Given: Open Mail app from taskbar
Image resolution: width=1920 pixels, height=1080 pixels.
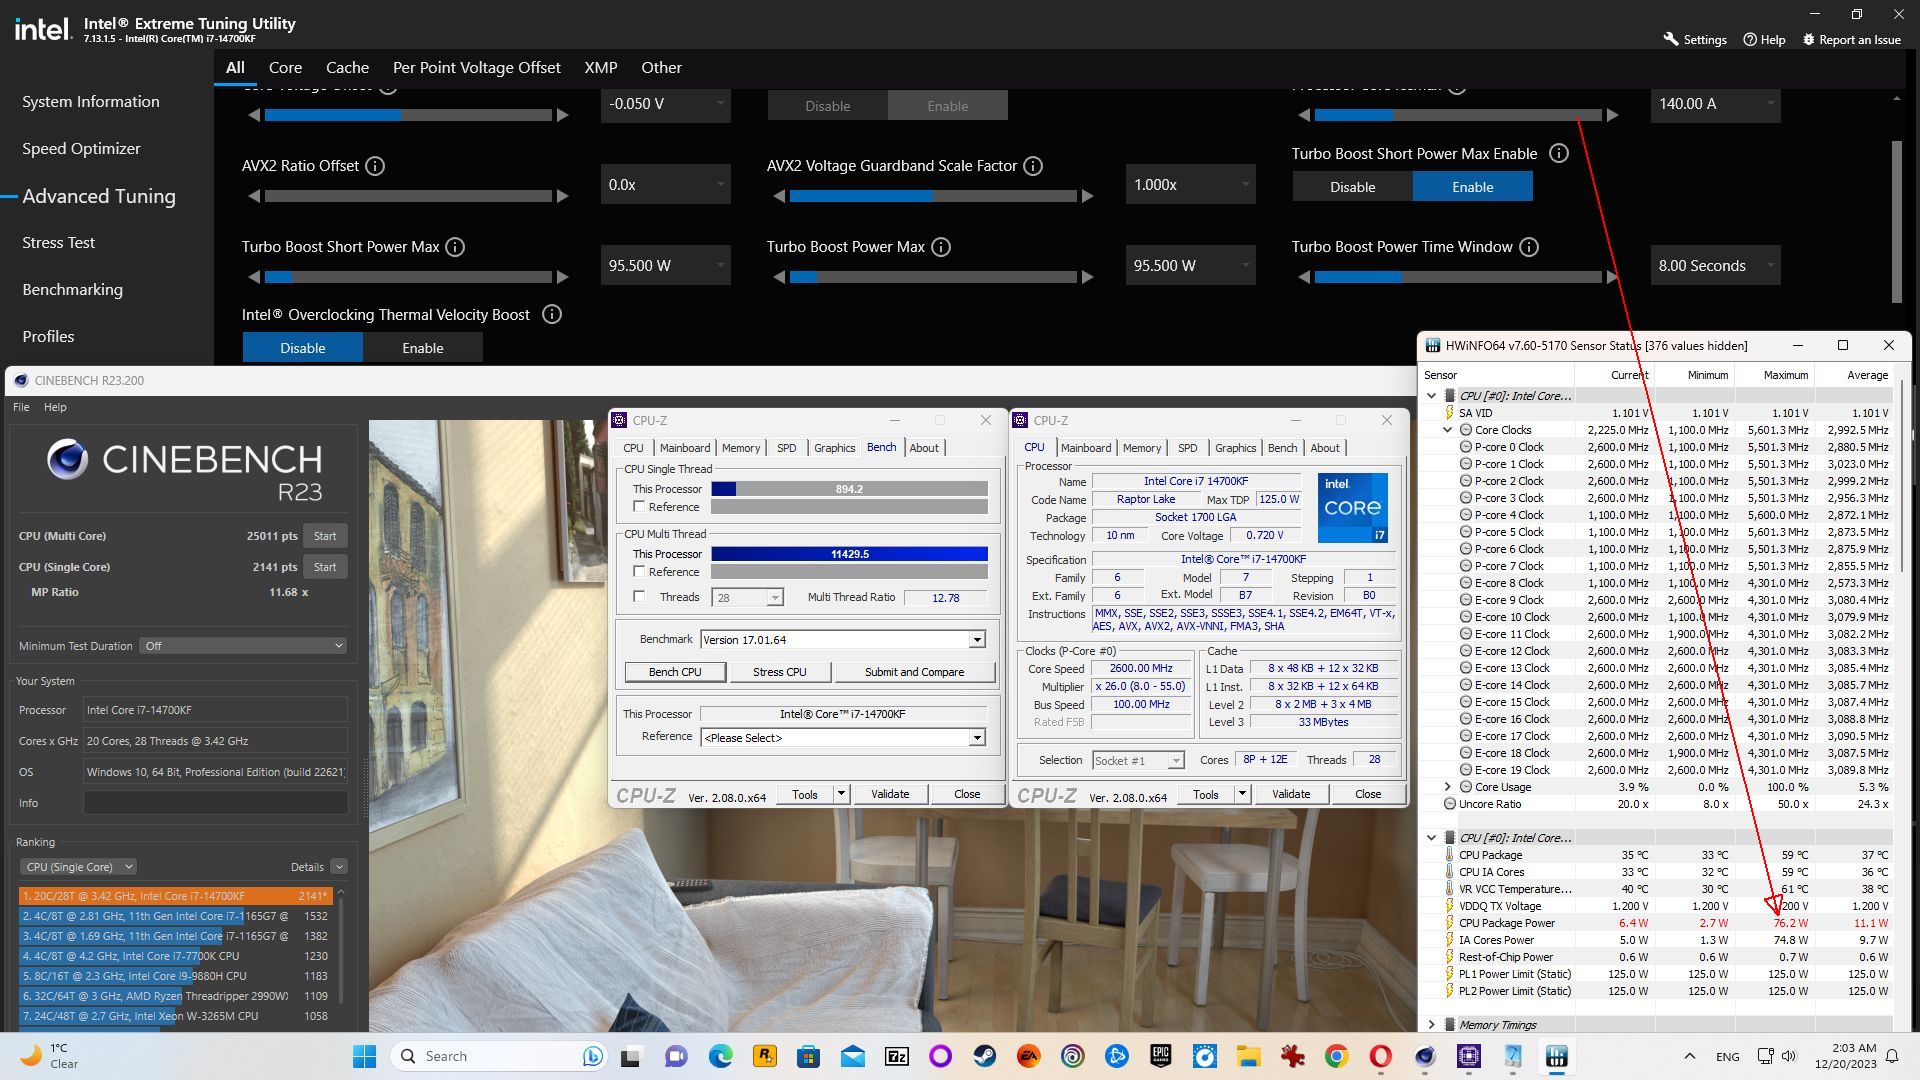Looking at the screenshot, I should (852, 1056).
